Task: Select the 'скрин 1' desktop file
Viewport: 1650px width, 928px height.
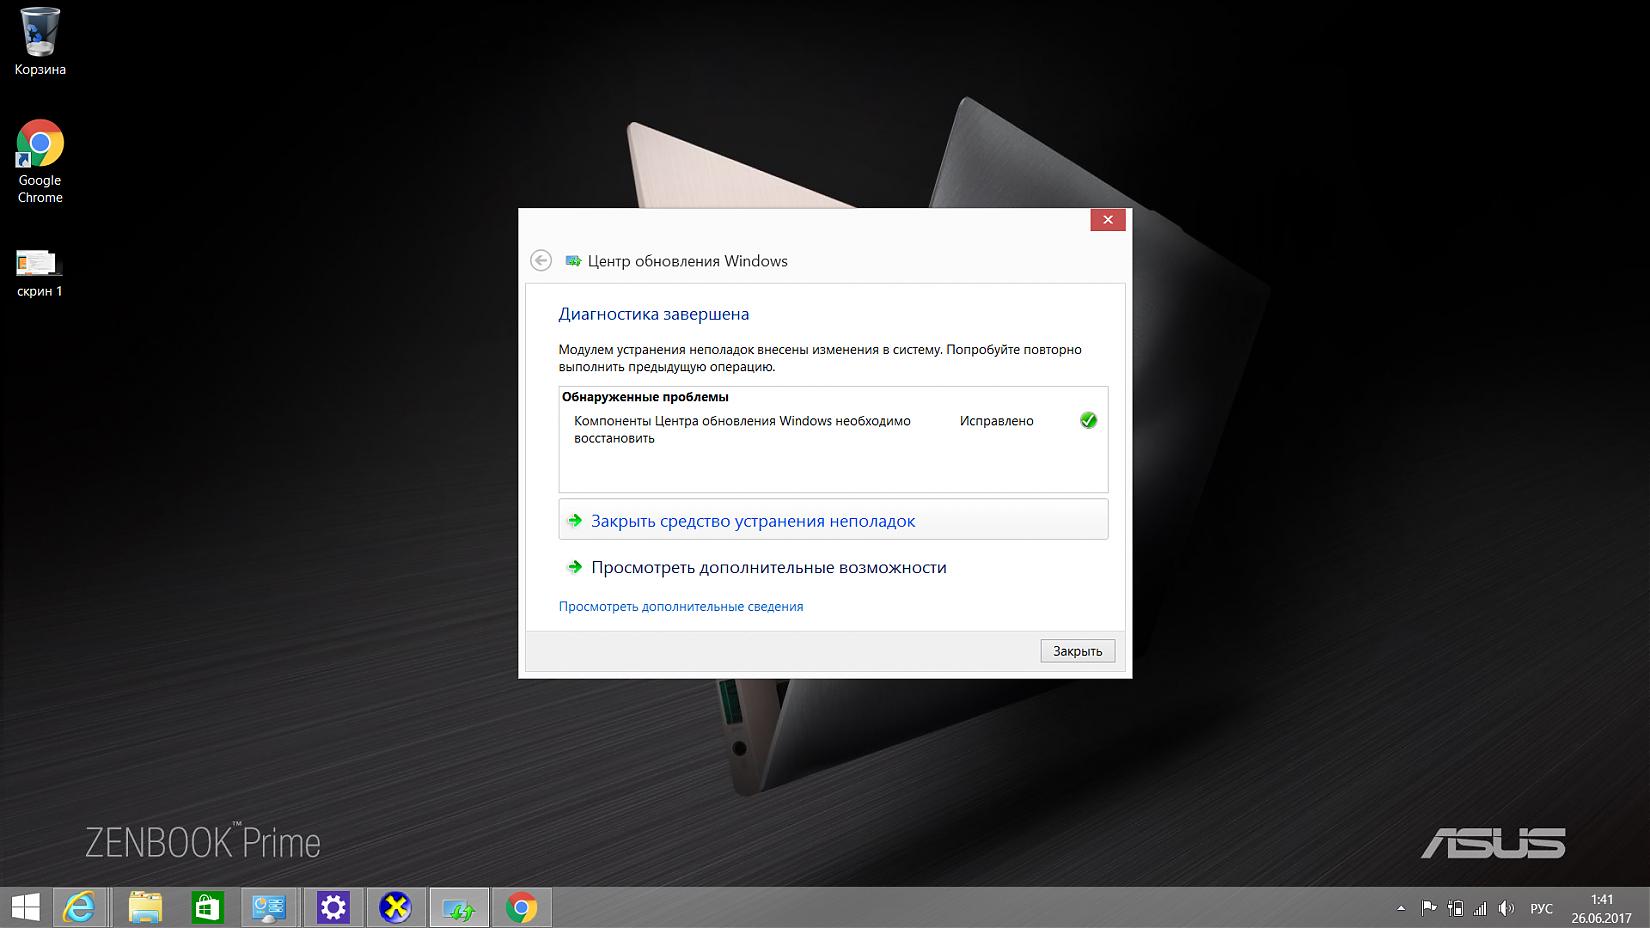Action: (x=40, y=273)
